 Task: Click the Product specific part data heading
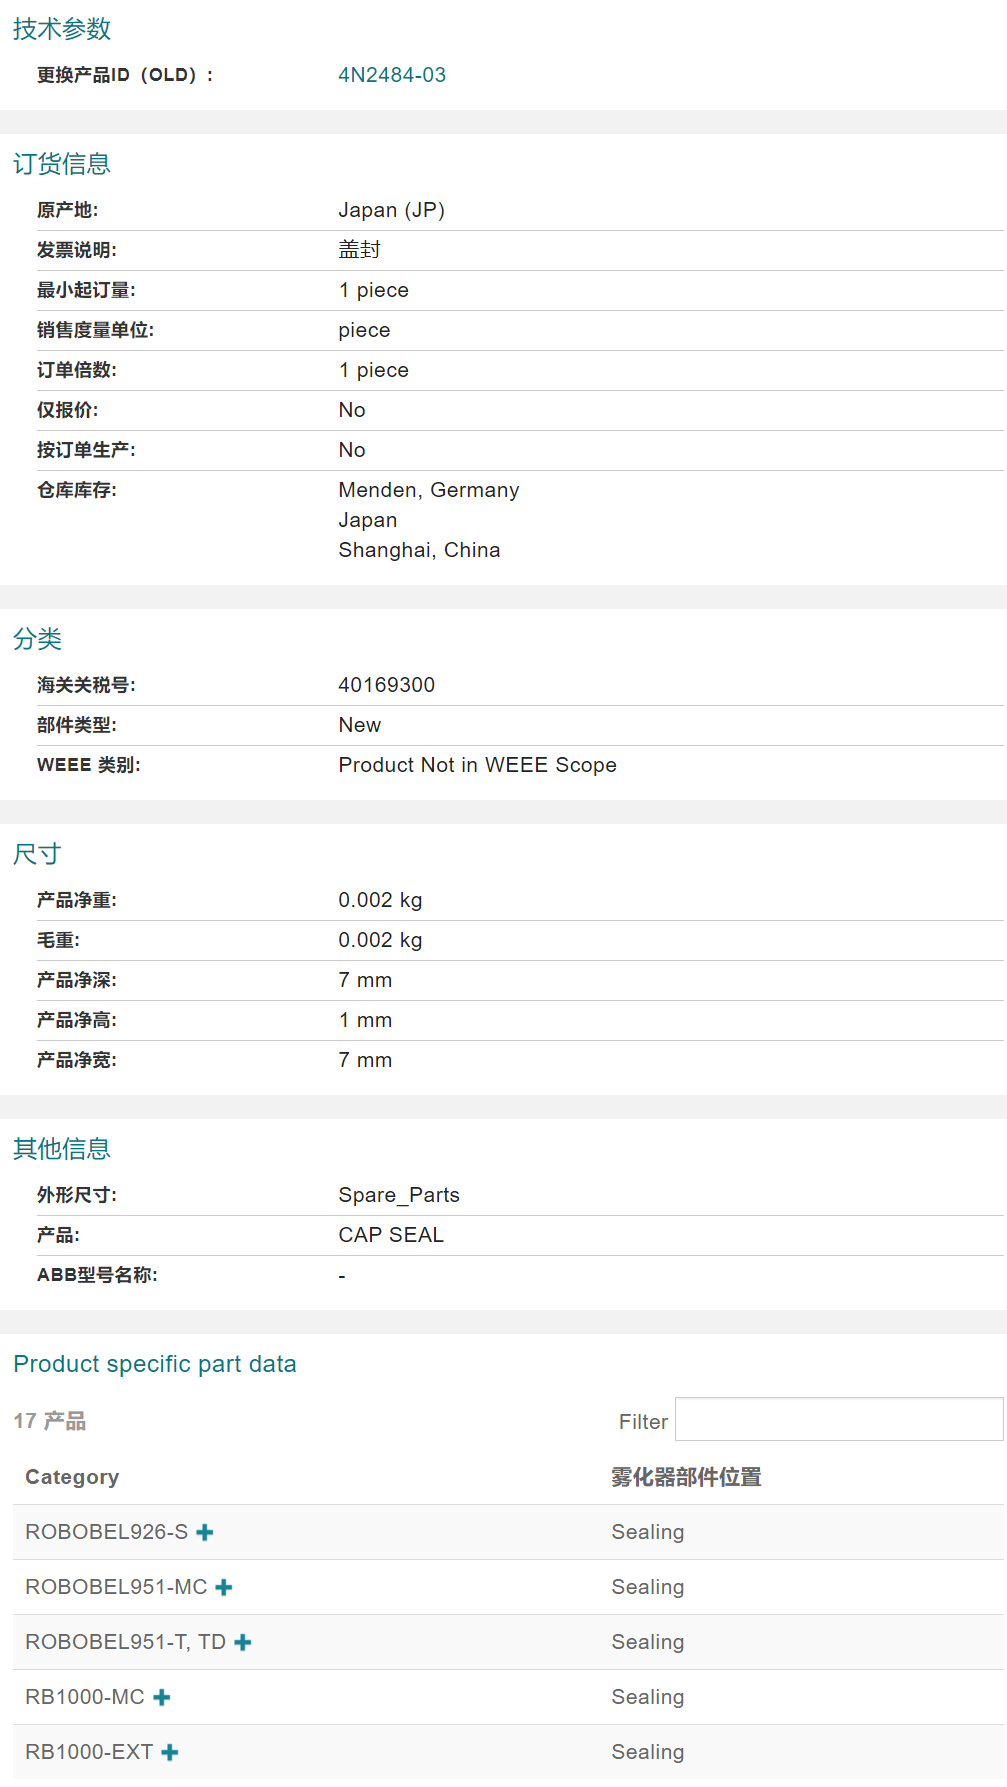[x=155, y=1364]
